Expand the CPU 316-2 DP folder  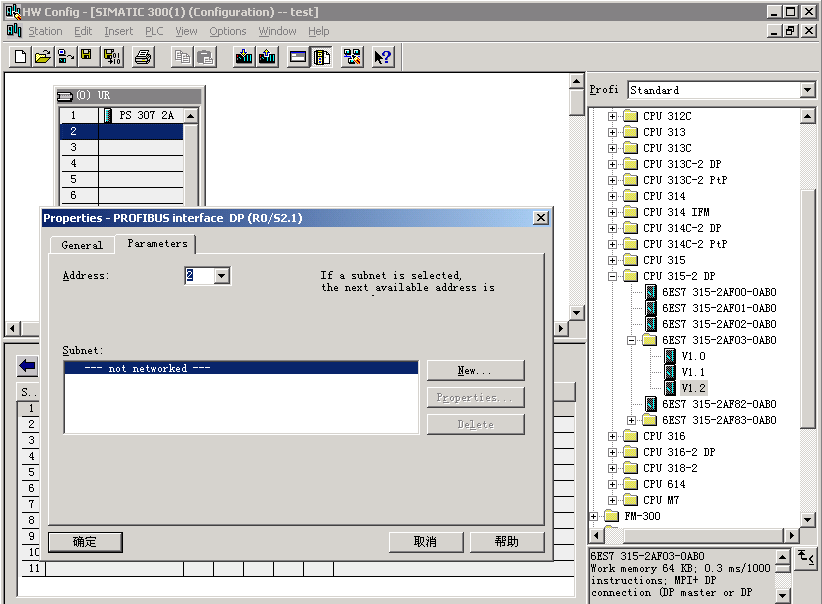(613, 452)
